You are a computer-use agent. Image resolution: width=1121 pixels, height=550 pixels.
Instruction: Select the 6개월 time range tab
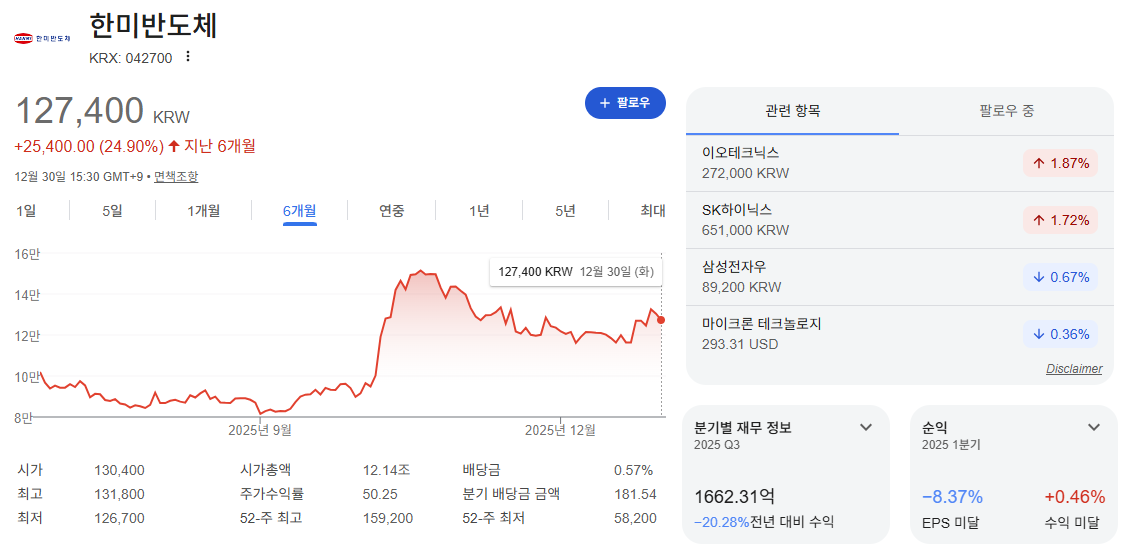point(300,210)
